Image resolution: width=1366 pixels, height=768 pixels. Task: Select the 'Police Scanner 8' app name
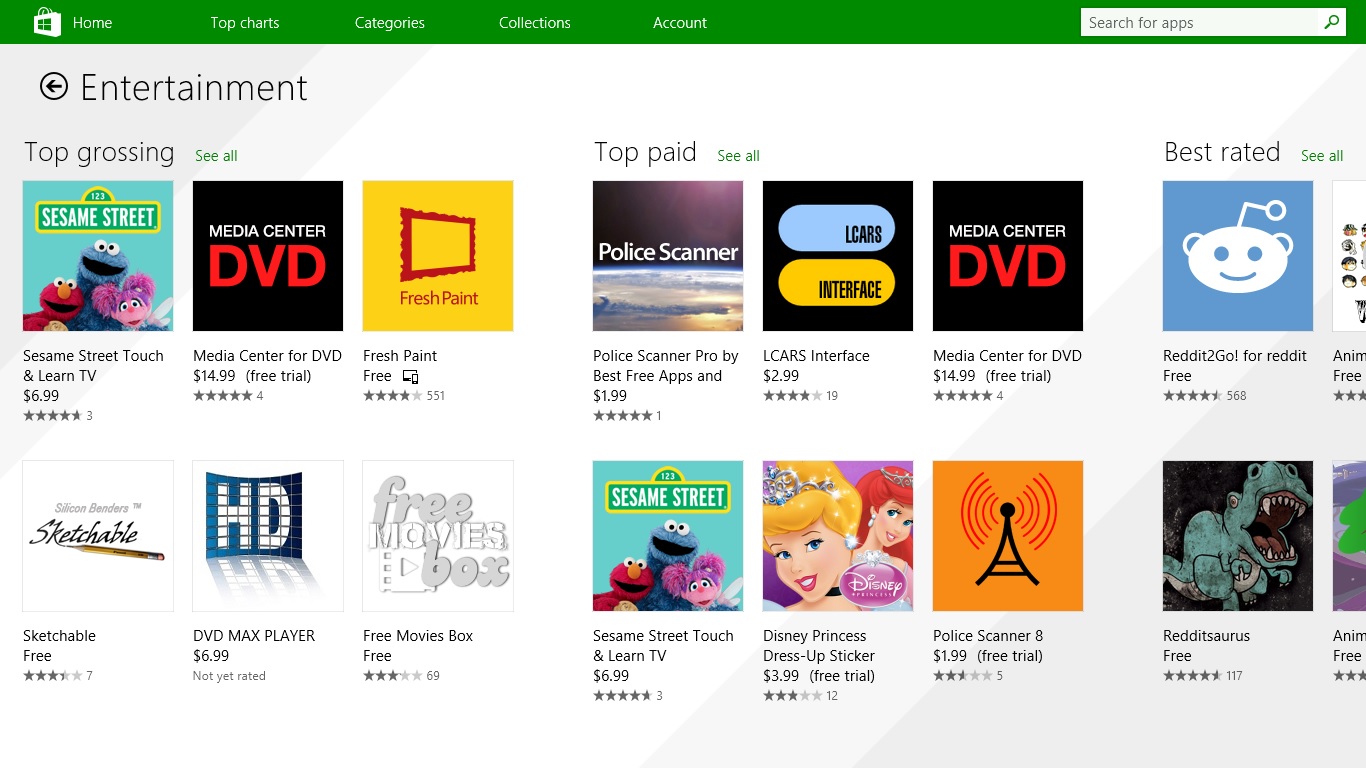pyautogui.click(x=988, y=636)
